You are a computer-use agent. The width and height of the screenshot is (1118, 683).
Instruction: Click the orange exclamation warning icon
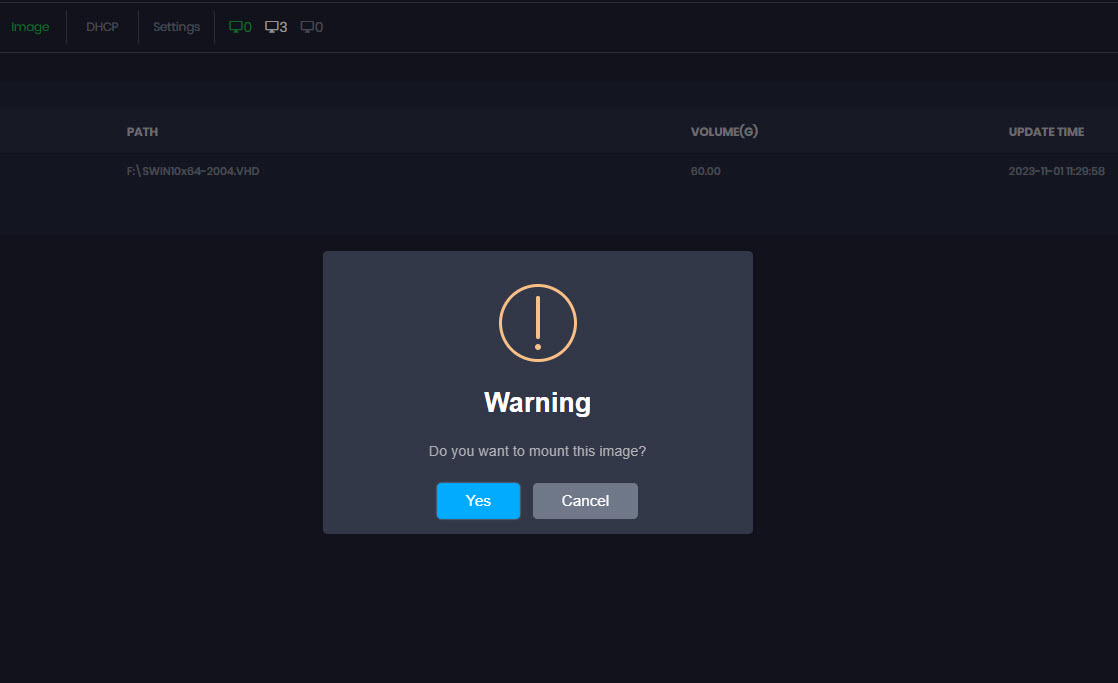[538, 323]
